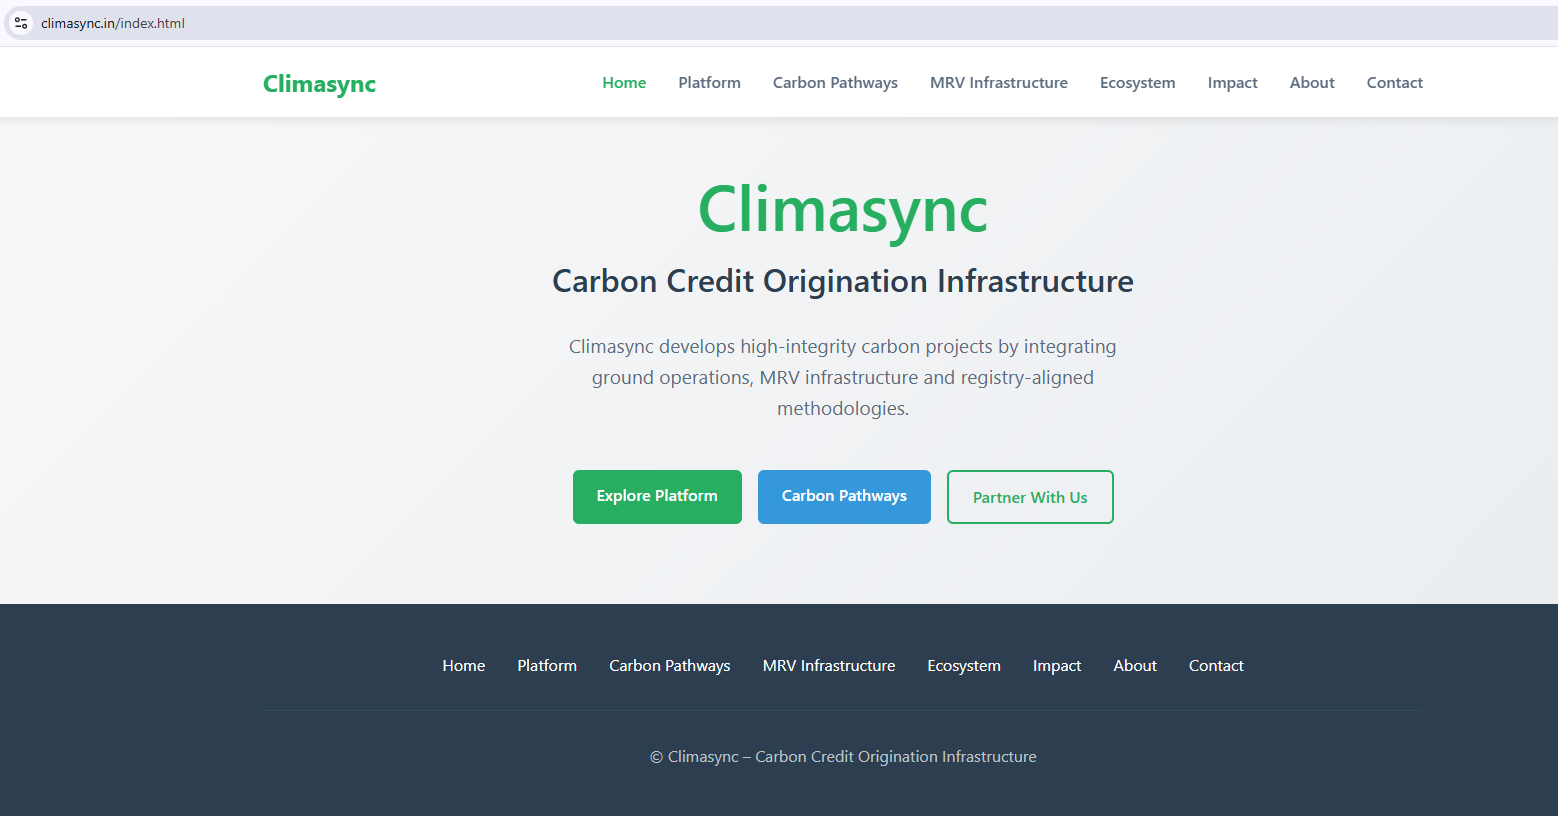
Task: Open Carbon Pathways link in footer
Action: click(670, 666)
